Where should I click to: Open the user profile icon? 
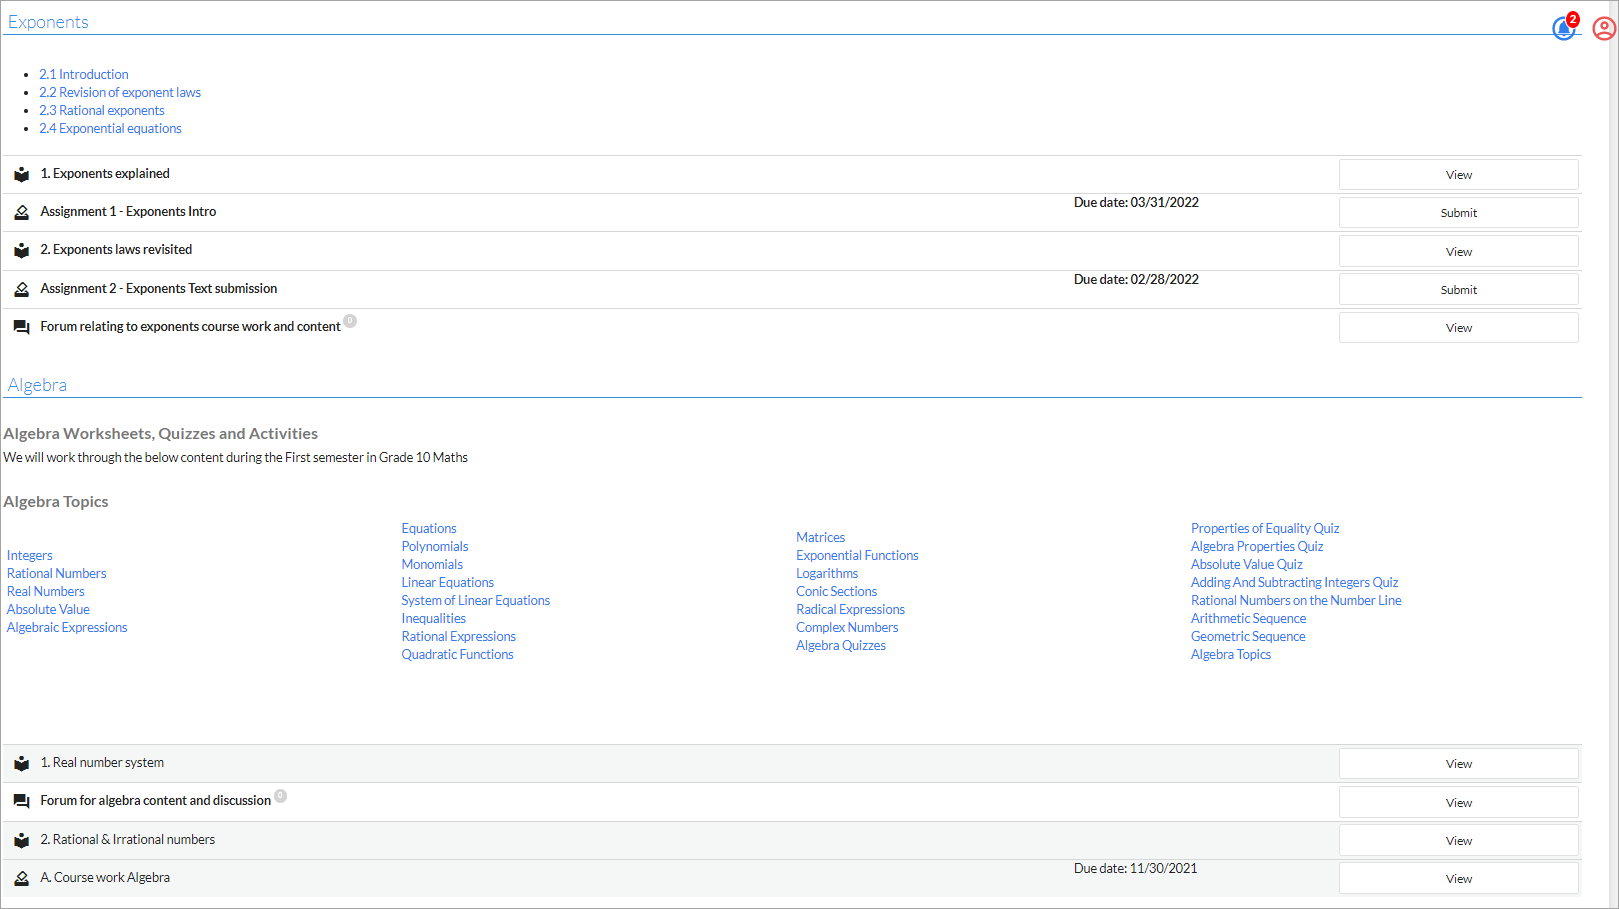(x=1604, y=29)
